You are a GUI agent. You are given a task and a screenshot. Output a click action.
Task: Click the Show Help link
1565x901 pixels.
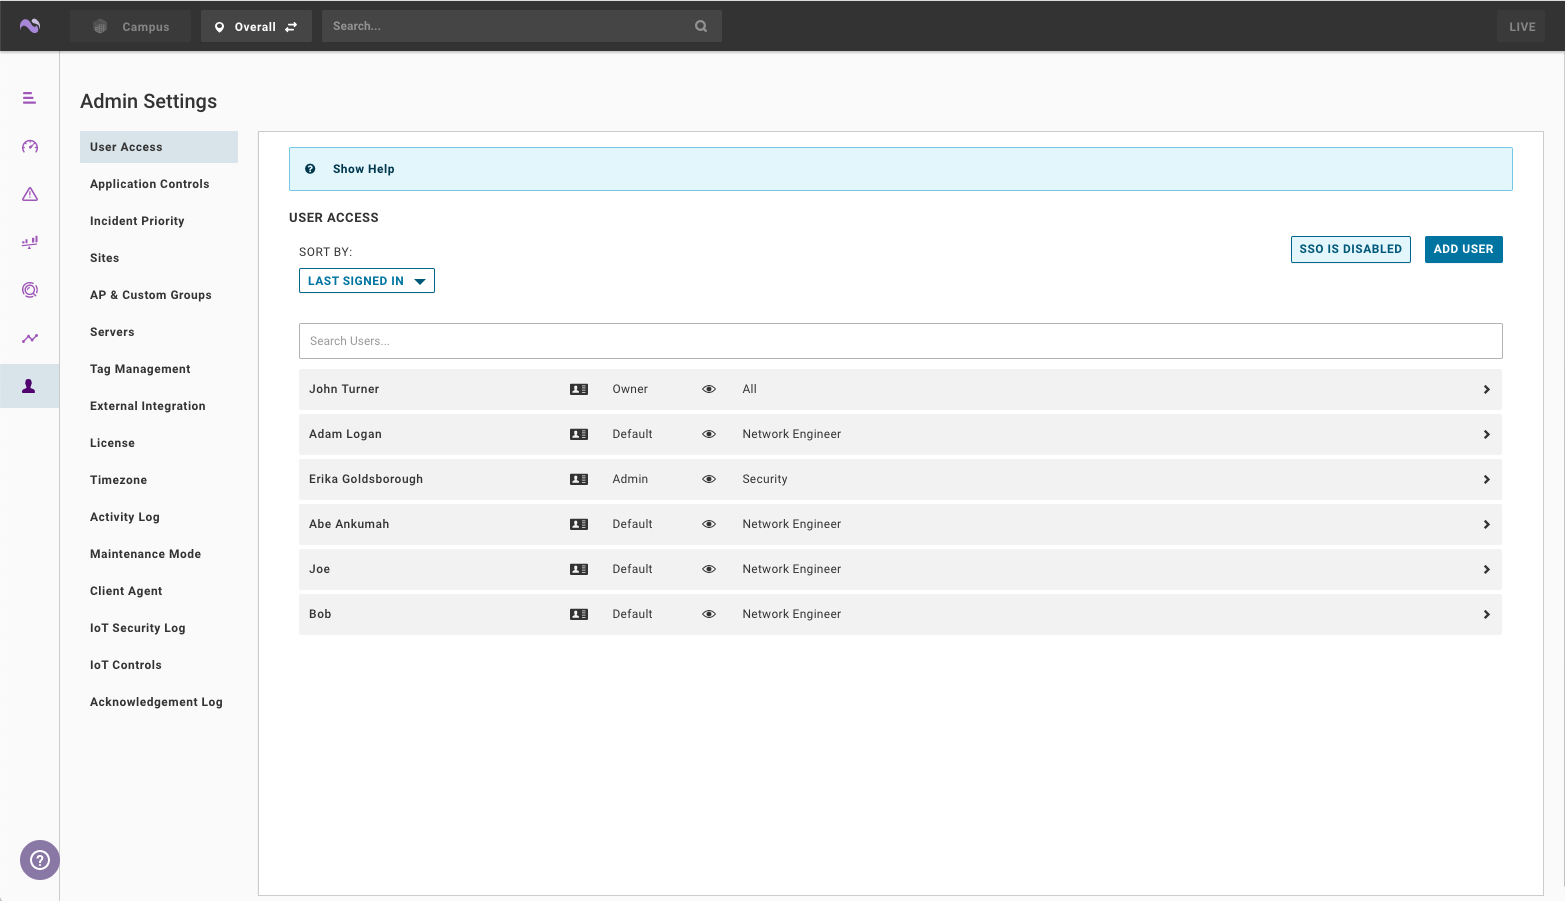point(364,169)
